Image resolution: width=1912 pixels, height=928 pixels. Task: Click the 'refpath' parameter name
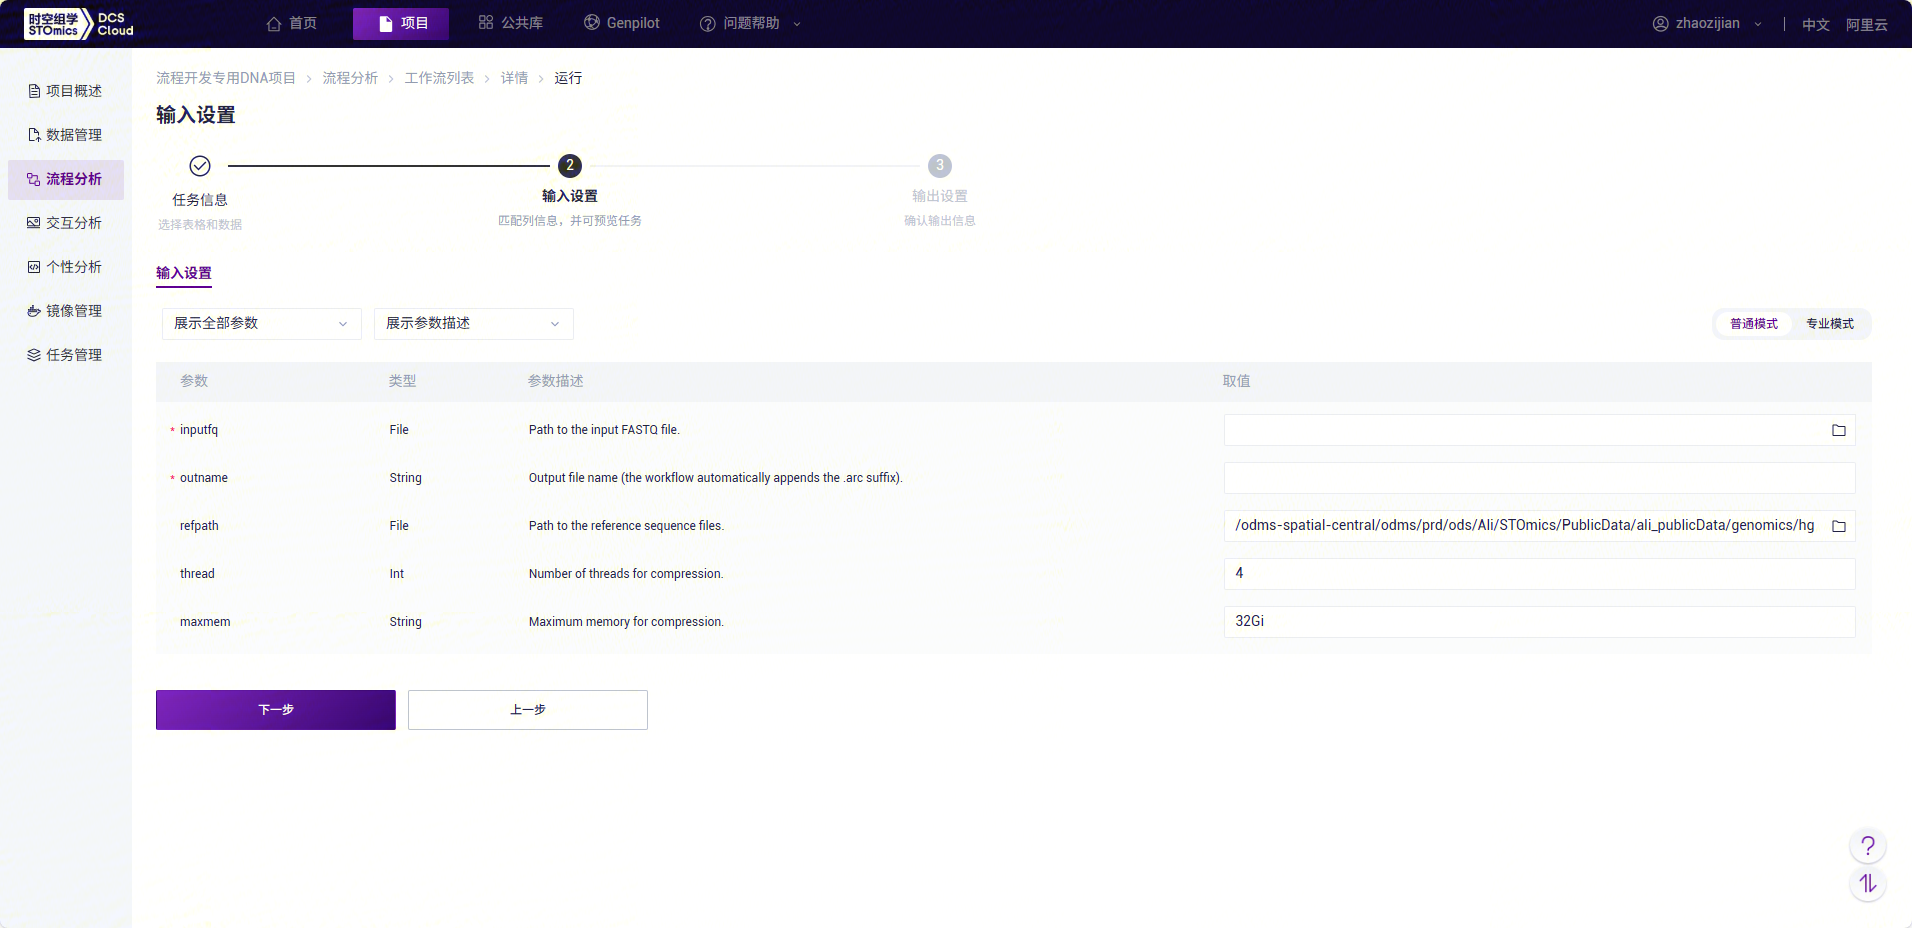click(199, 526)
